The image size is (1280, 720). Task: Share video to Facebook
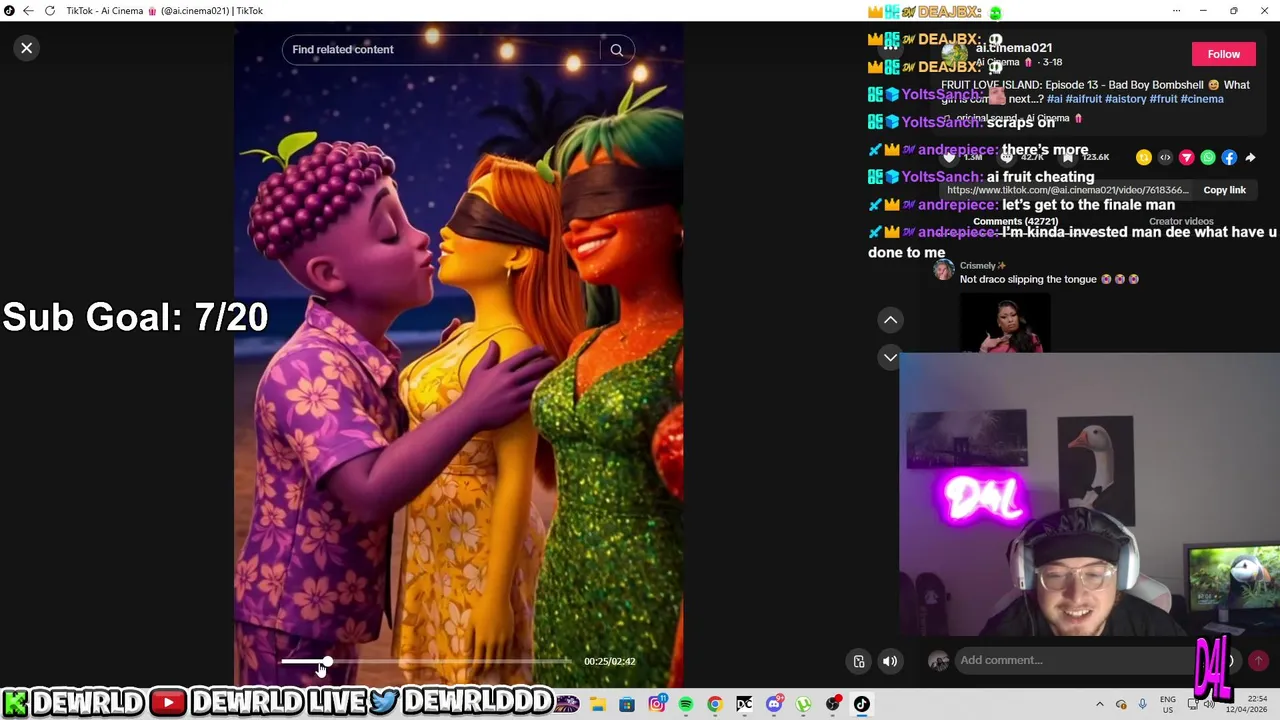(x=1229, y=157)
